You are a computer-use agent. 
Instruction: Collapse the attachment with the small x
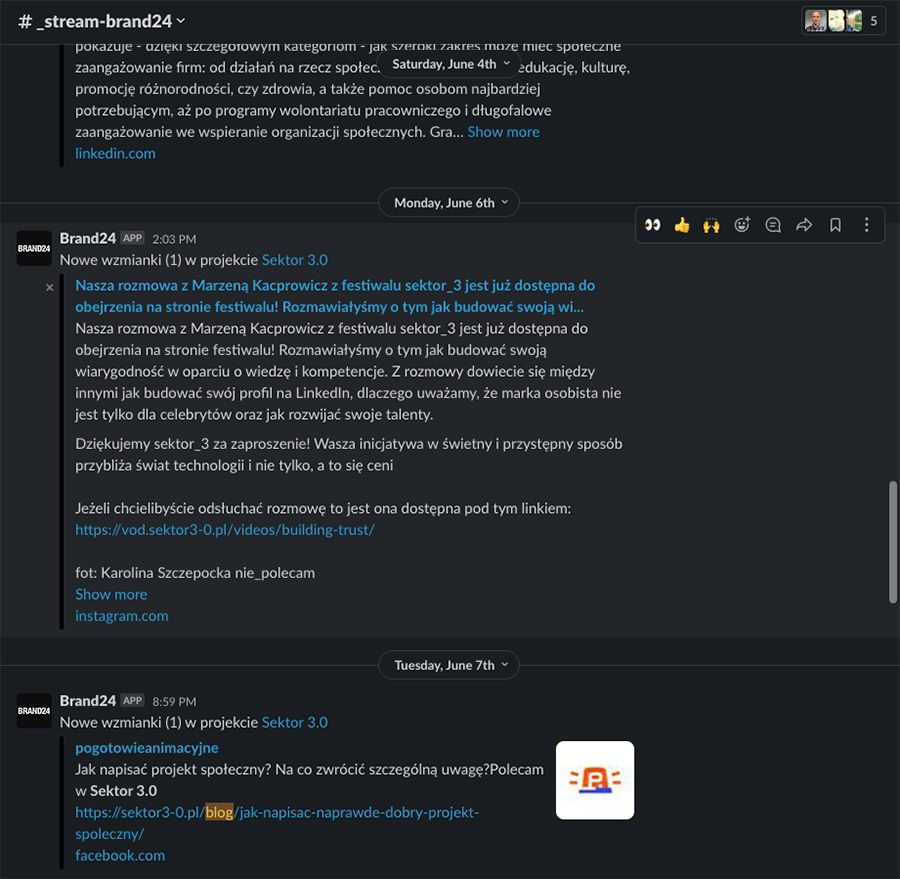coord(50,287)
